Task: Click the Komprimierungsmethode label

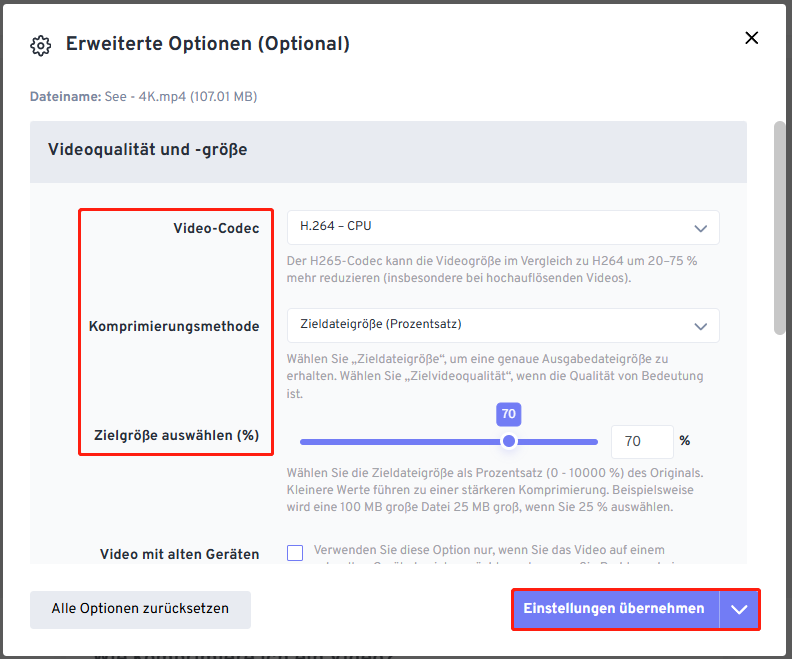Action: 174,326
